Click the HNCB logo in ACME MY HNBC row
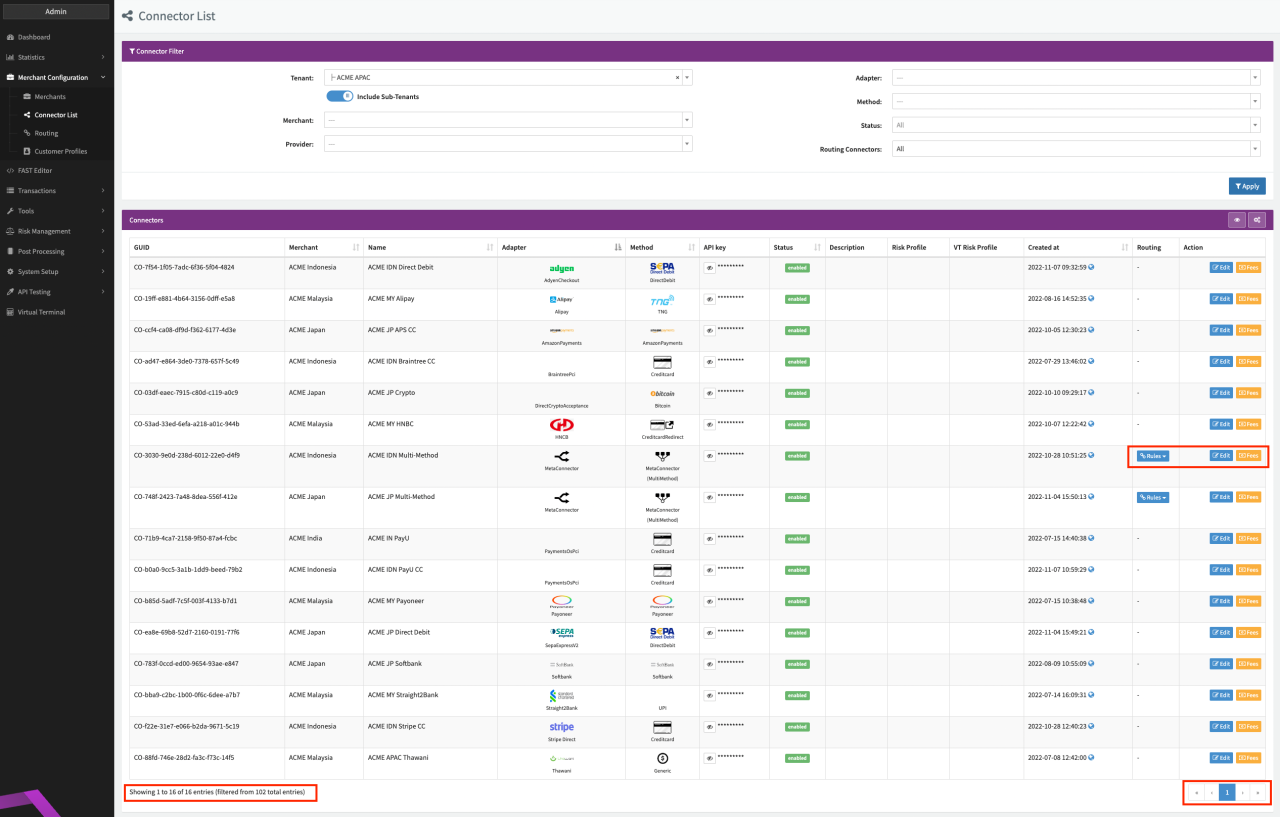 coord(561,425)
